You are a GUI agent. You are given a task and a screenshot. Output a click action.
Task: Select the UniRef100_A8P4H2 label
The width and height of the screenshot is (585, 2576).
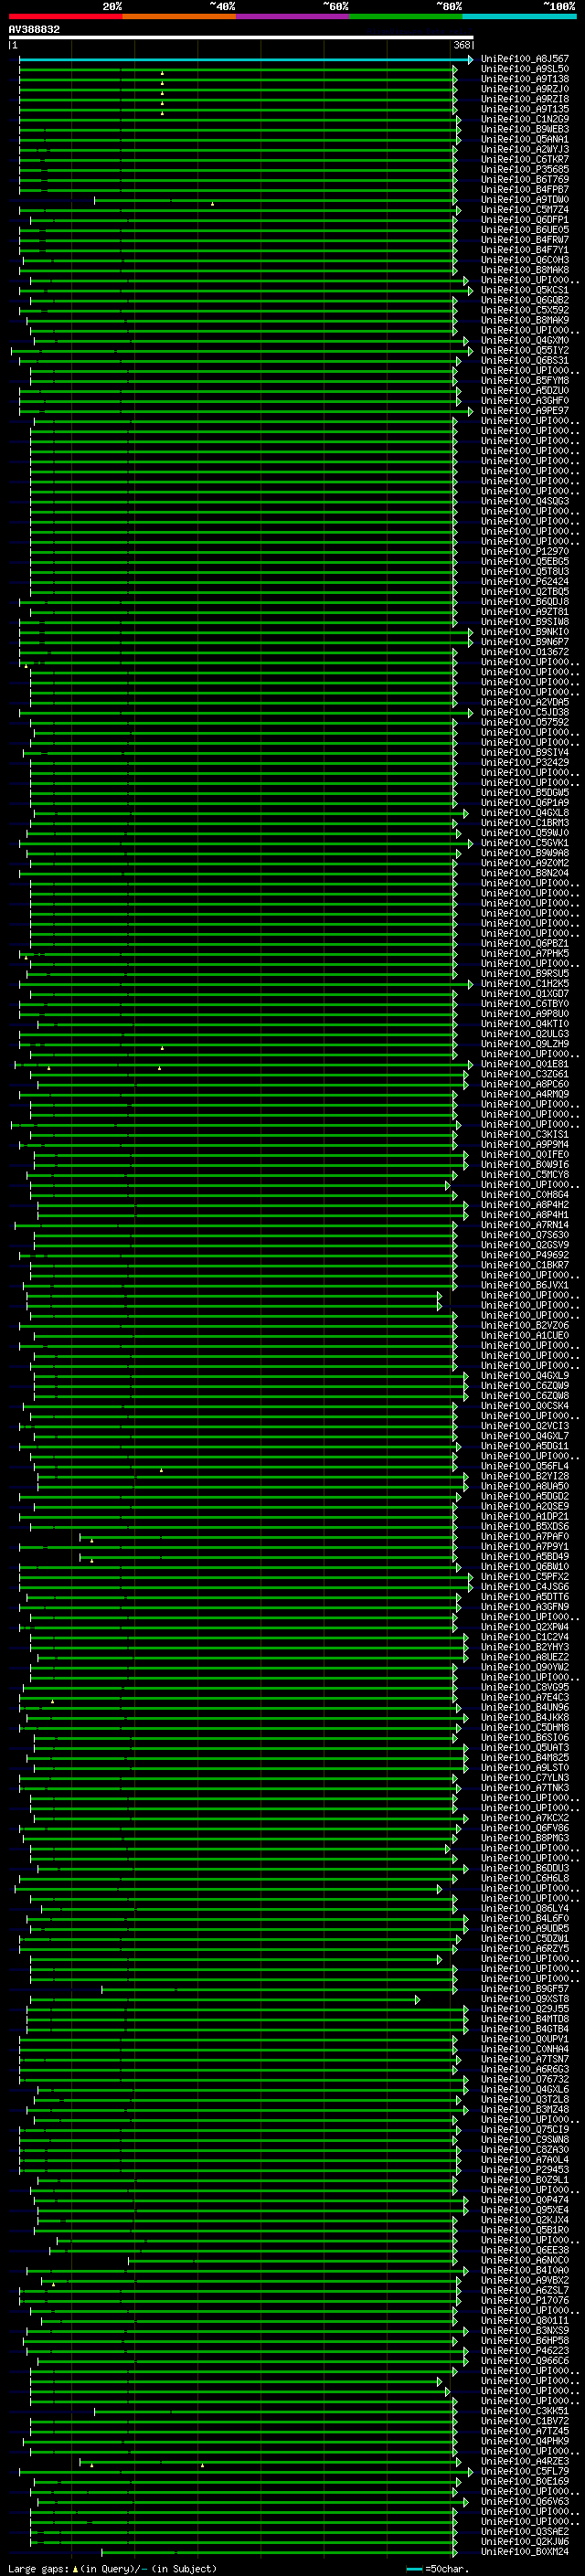click(525, 1205)
